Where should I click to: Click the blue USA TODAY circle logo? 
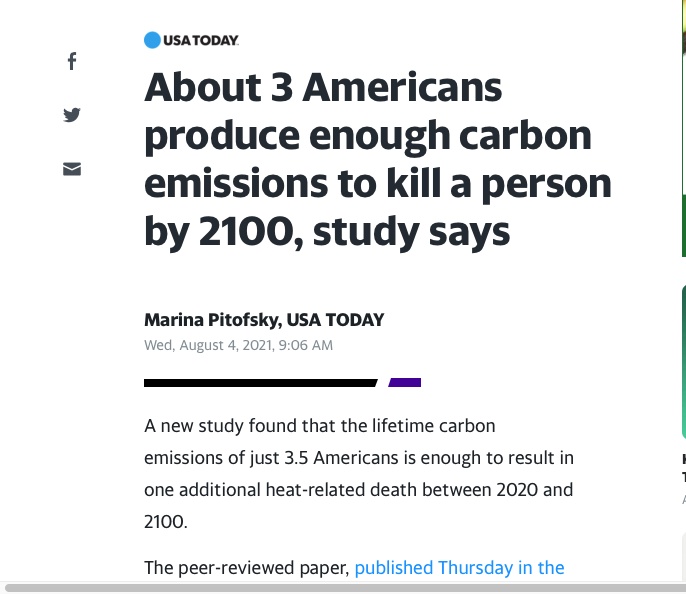152,40
